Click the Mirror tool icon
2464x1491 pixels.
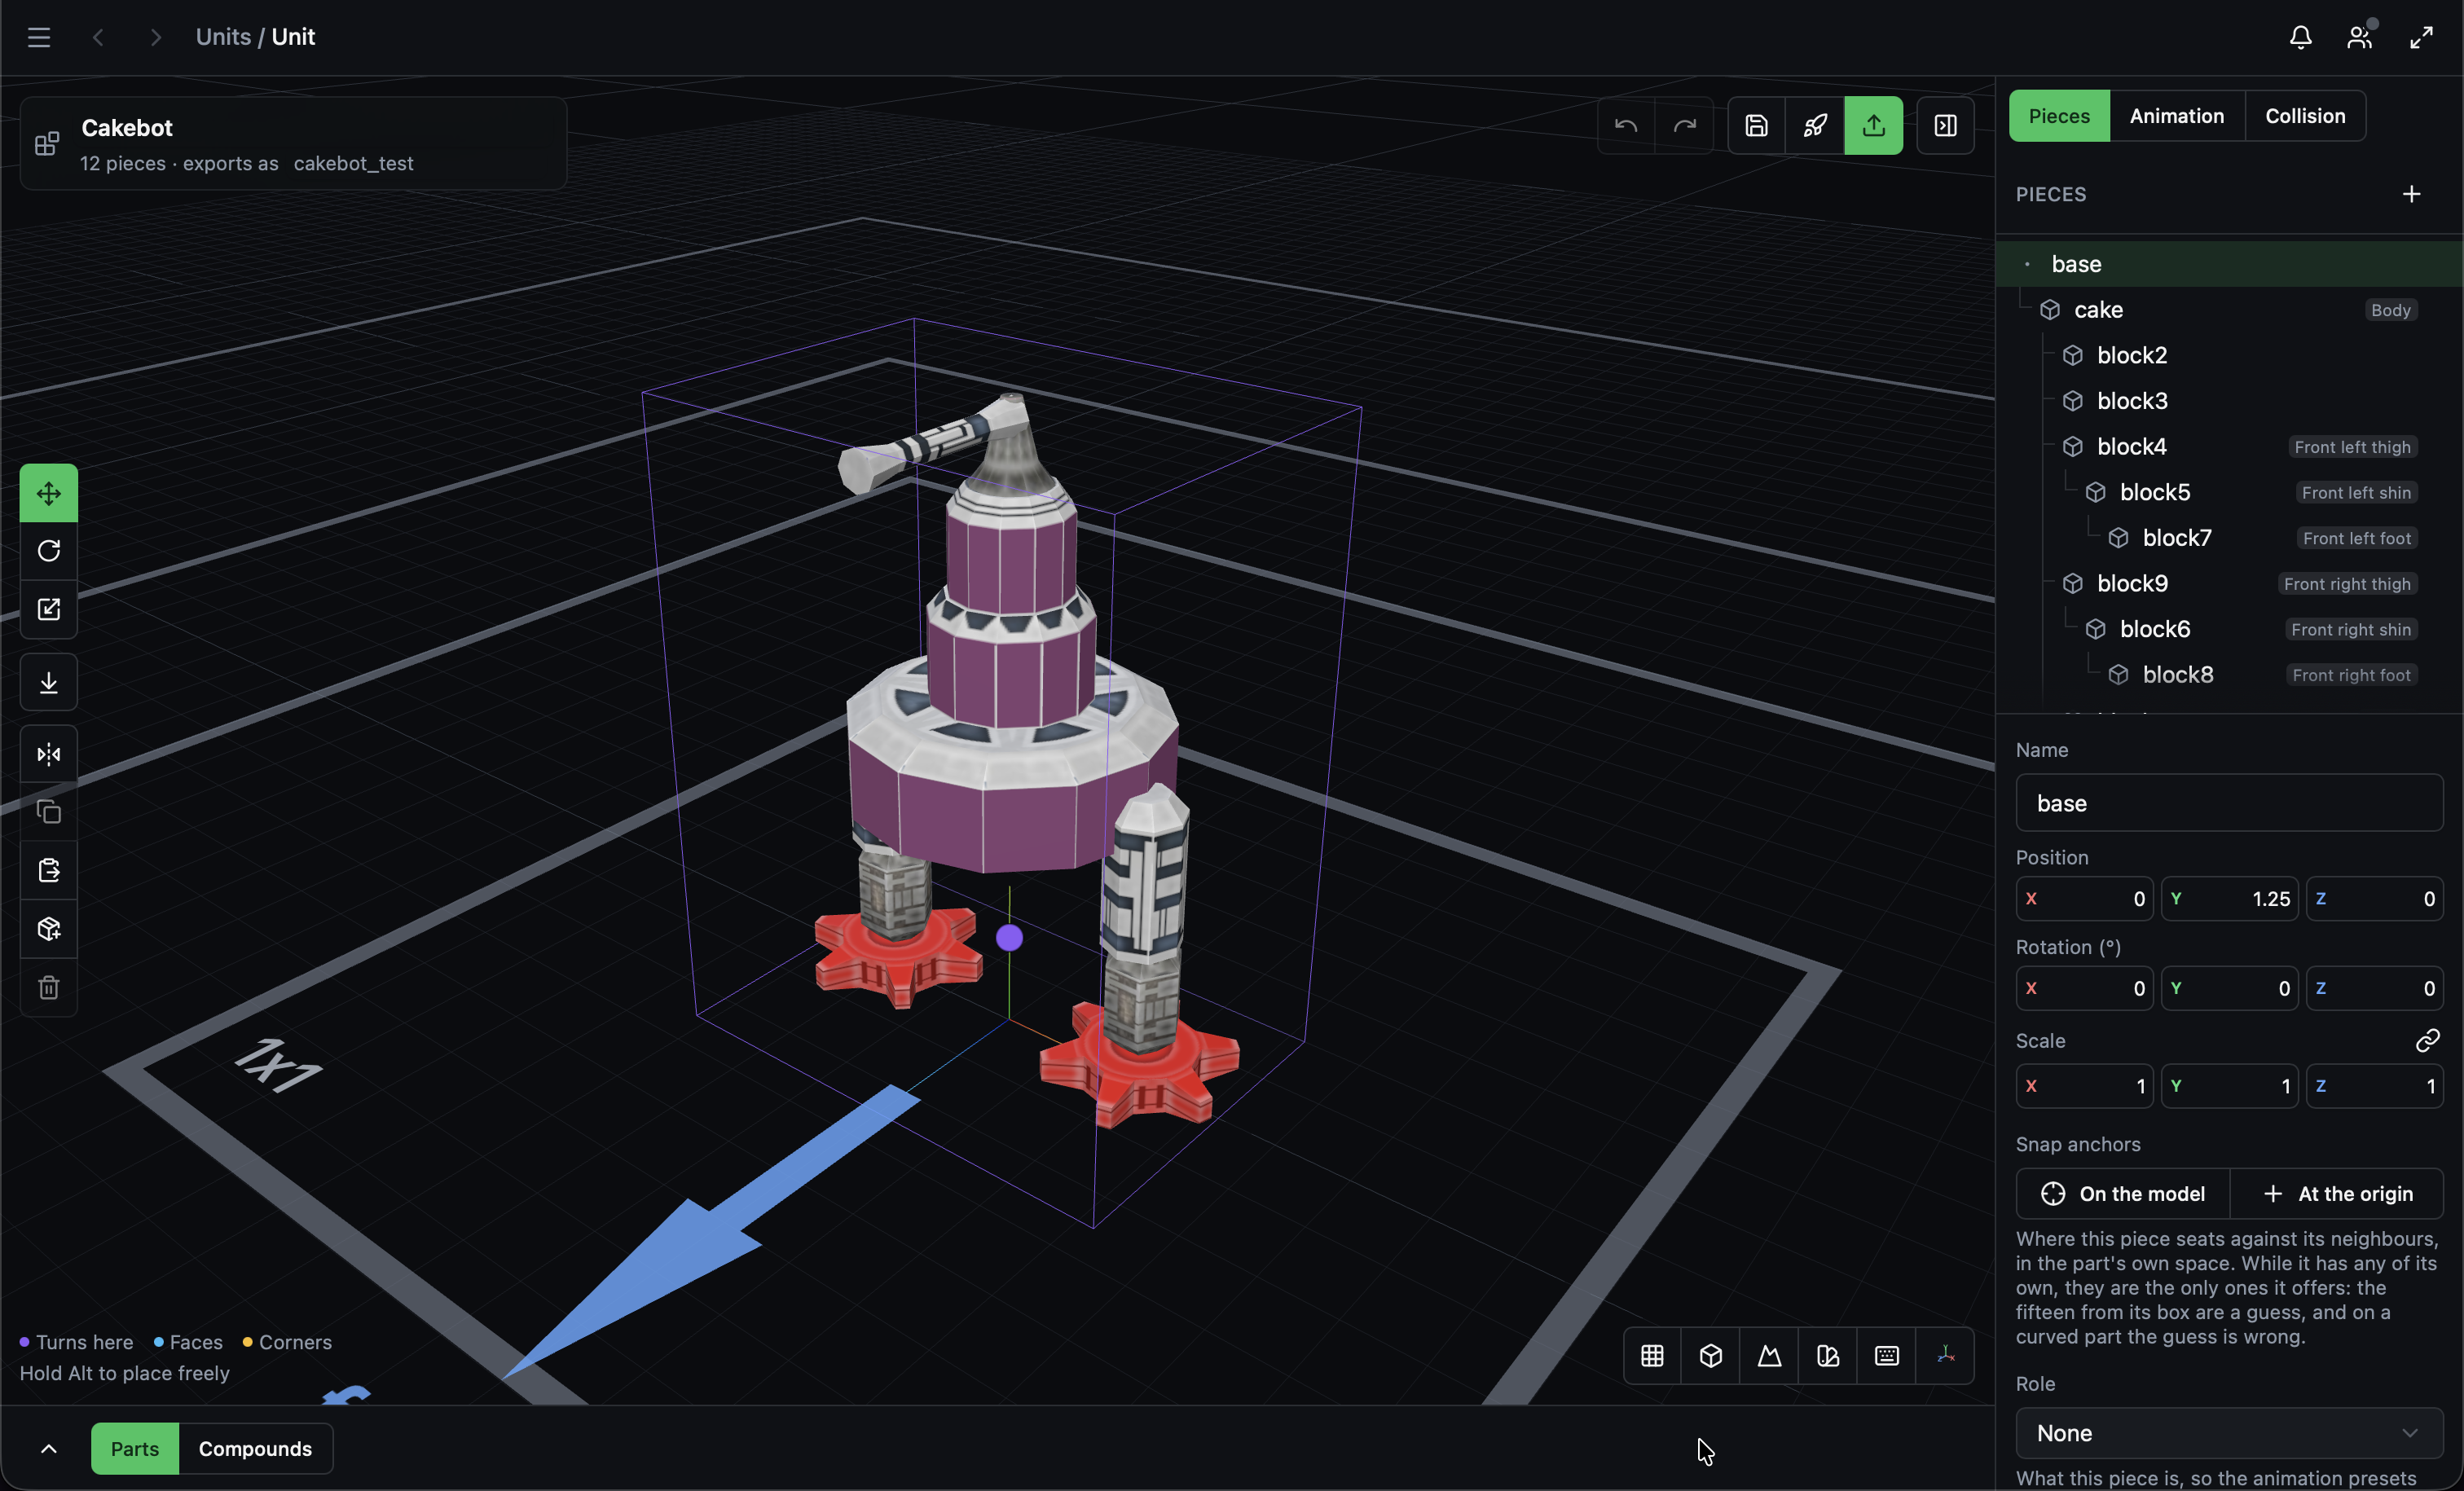point(48,754)
